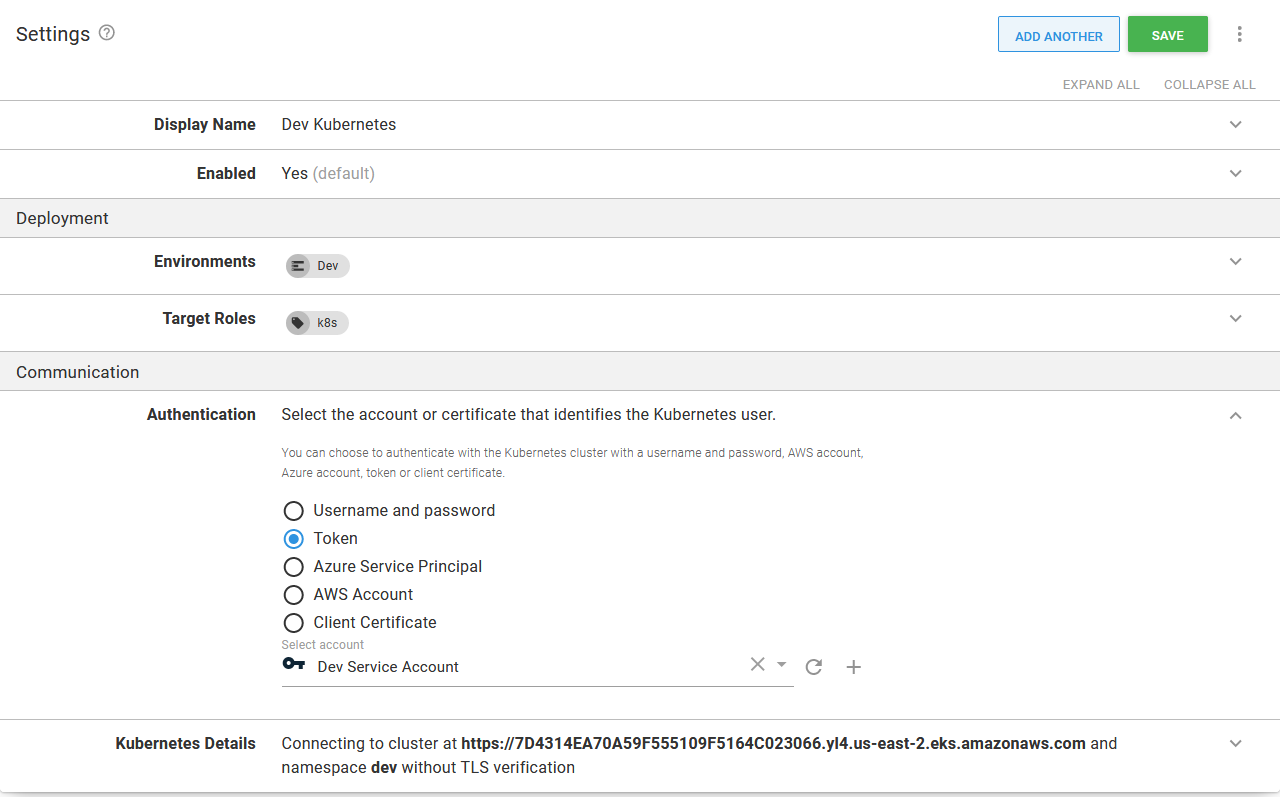Image resolution: width=1280 pixels, height=797 pixels.
Task: Choose Client Certificate authentication
Action: point(293,622)
